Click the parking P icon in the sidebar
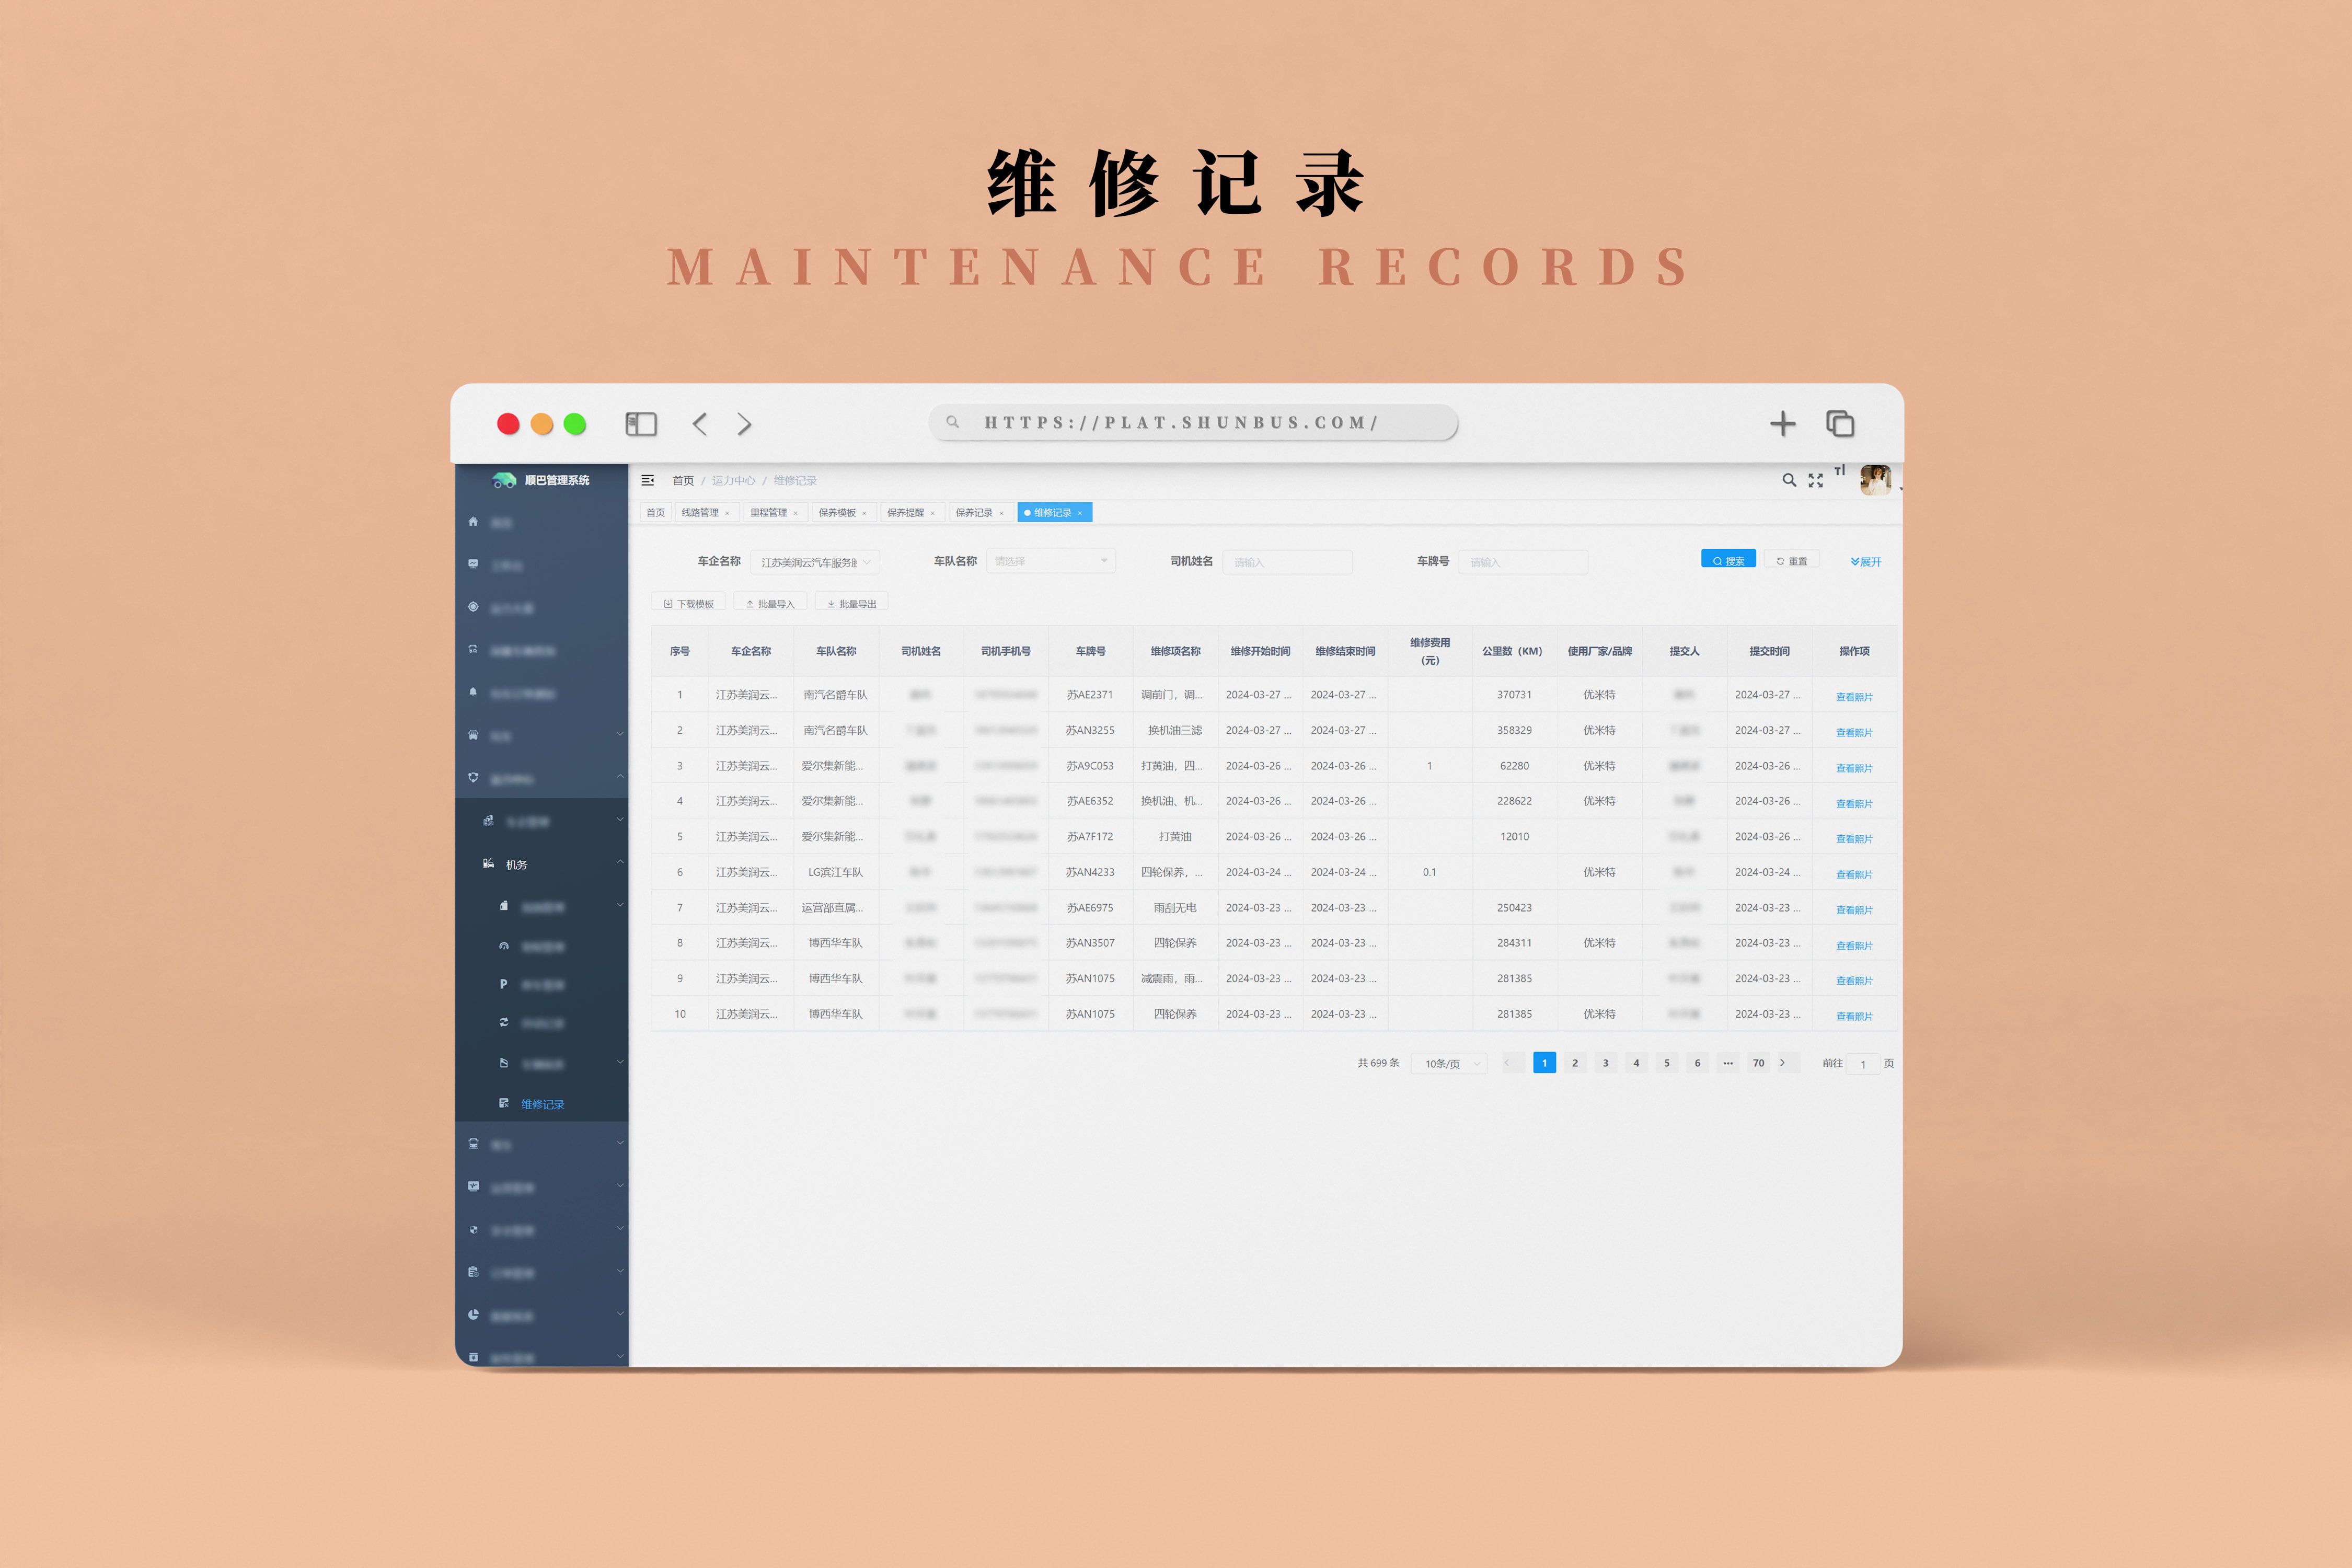2352x1568 pixels. pyautogui.click(x=503, y=984)
